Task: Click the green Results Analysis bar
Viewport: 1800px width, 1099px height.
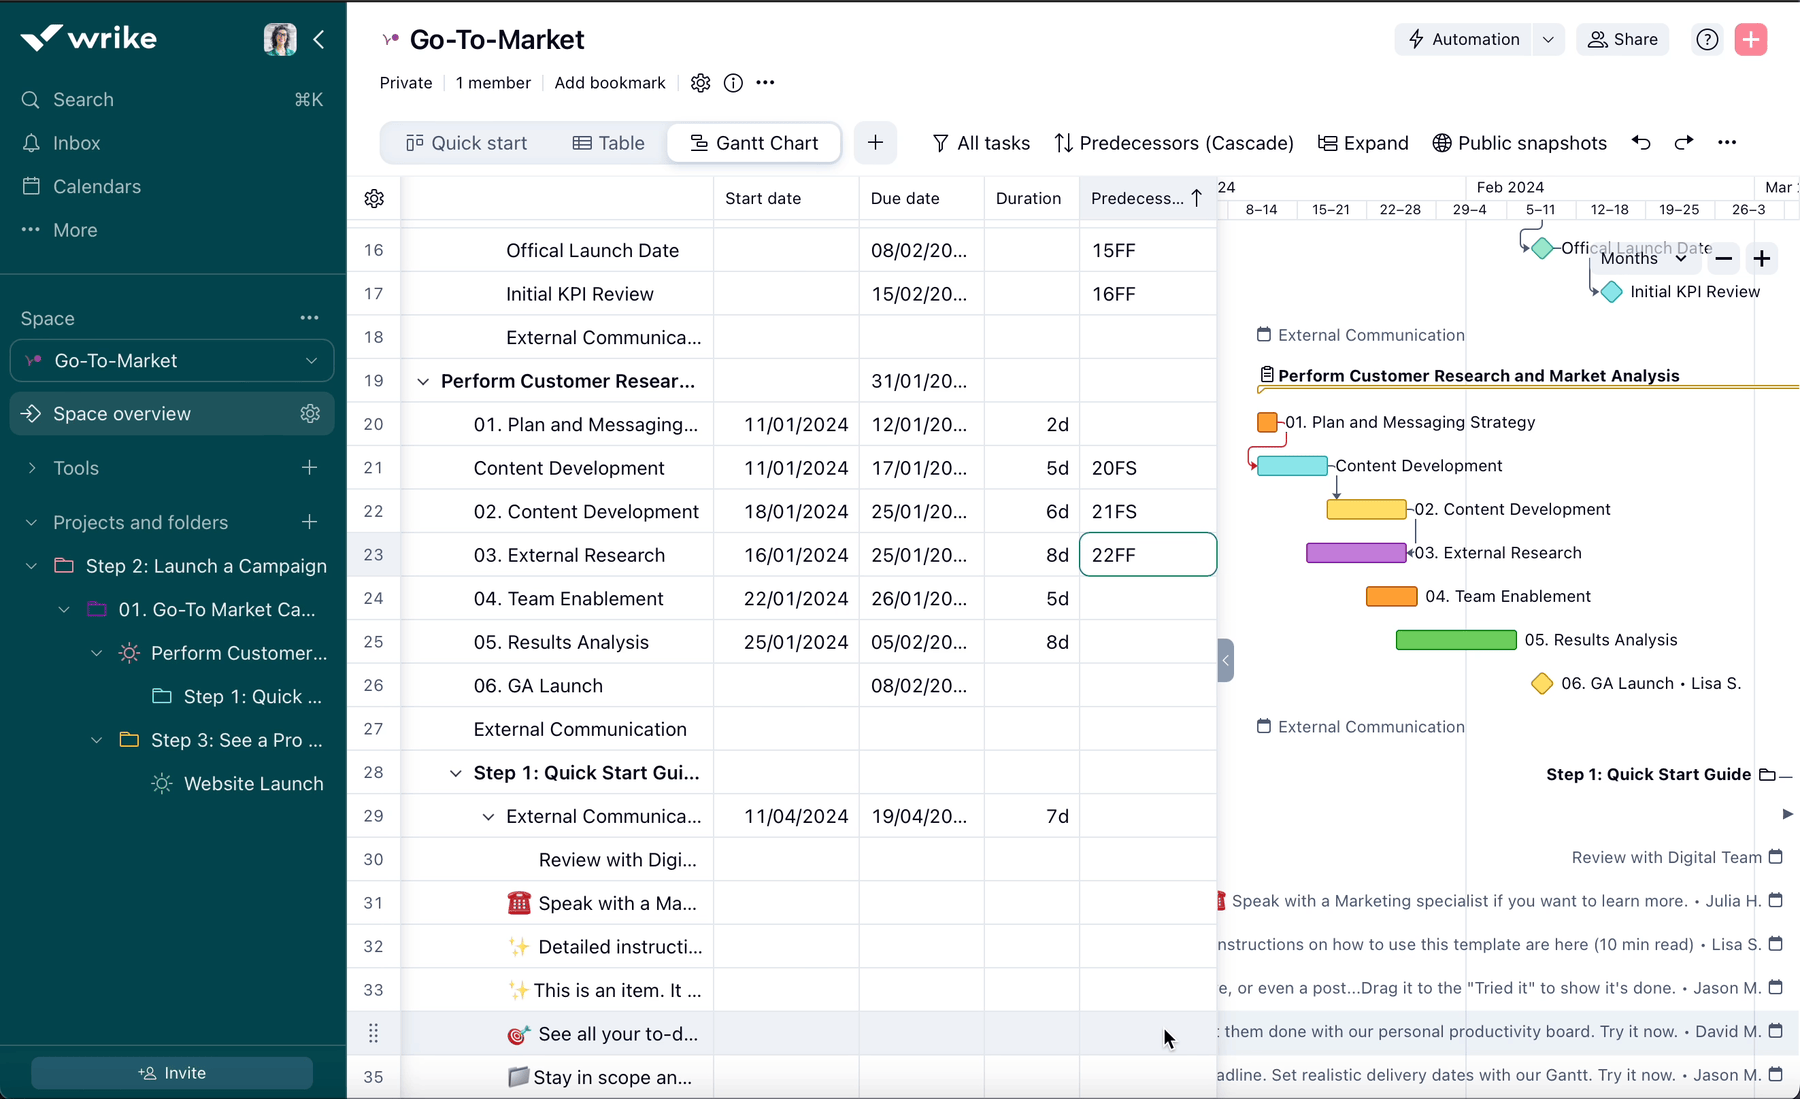Action: click(1455, 640)
